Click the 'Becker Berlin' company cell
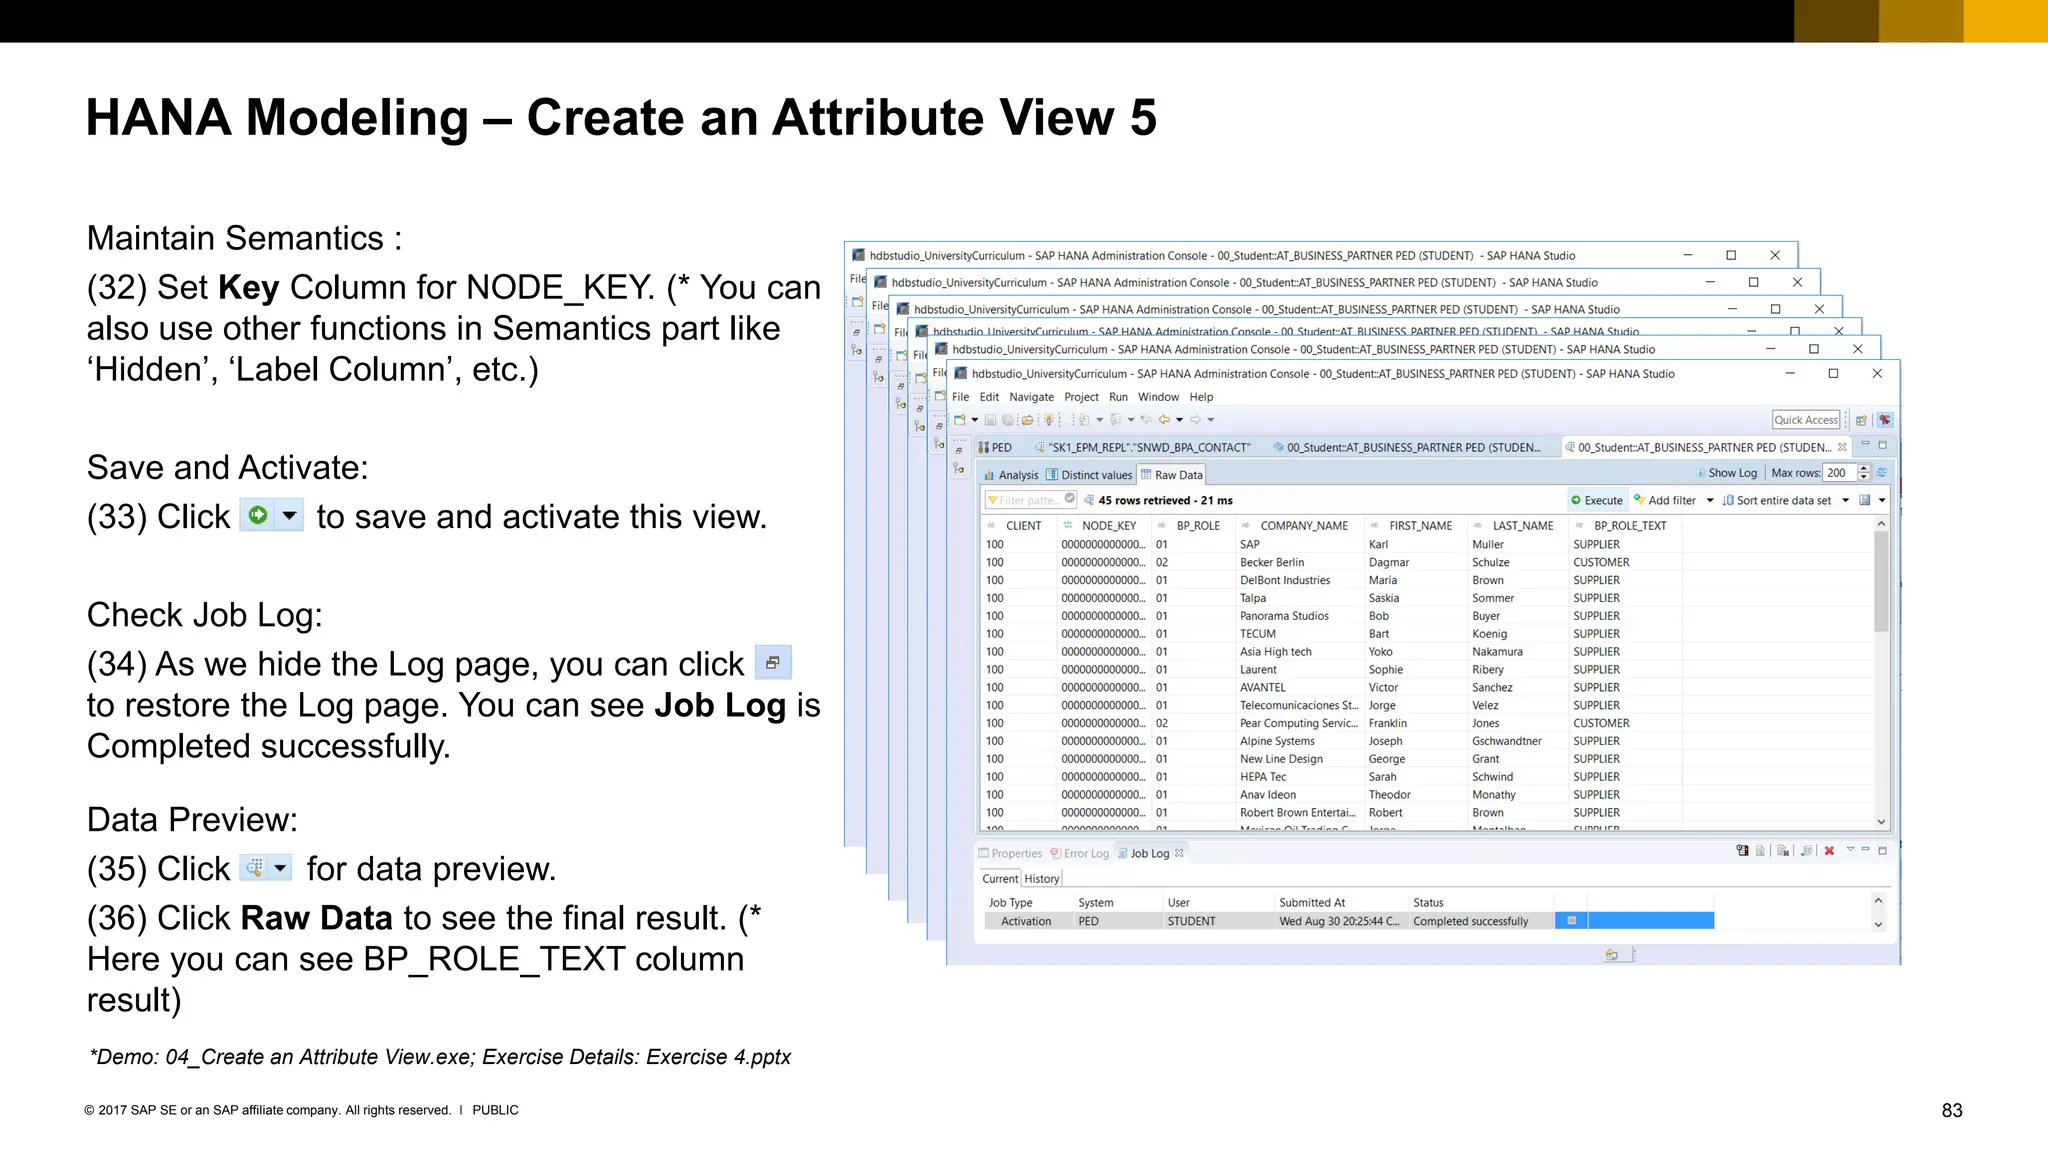The height and width of the screenshot is (1152, 2048). (x=1272, y=562)
